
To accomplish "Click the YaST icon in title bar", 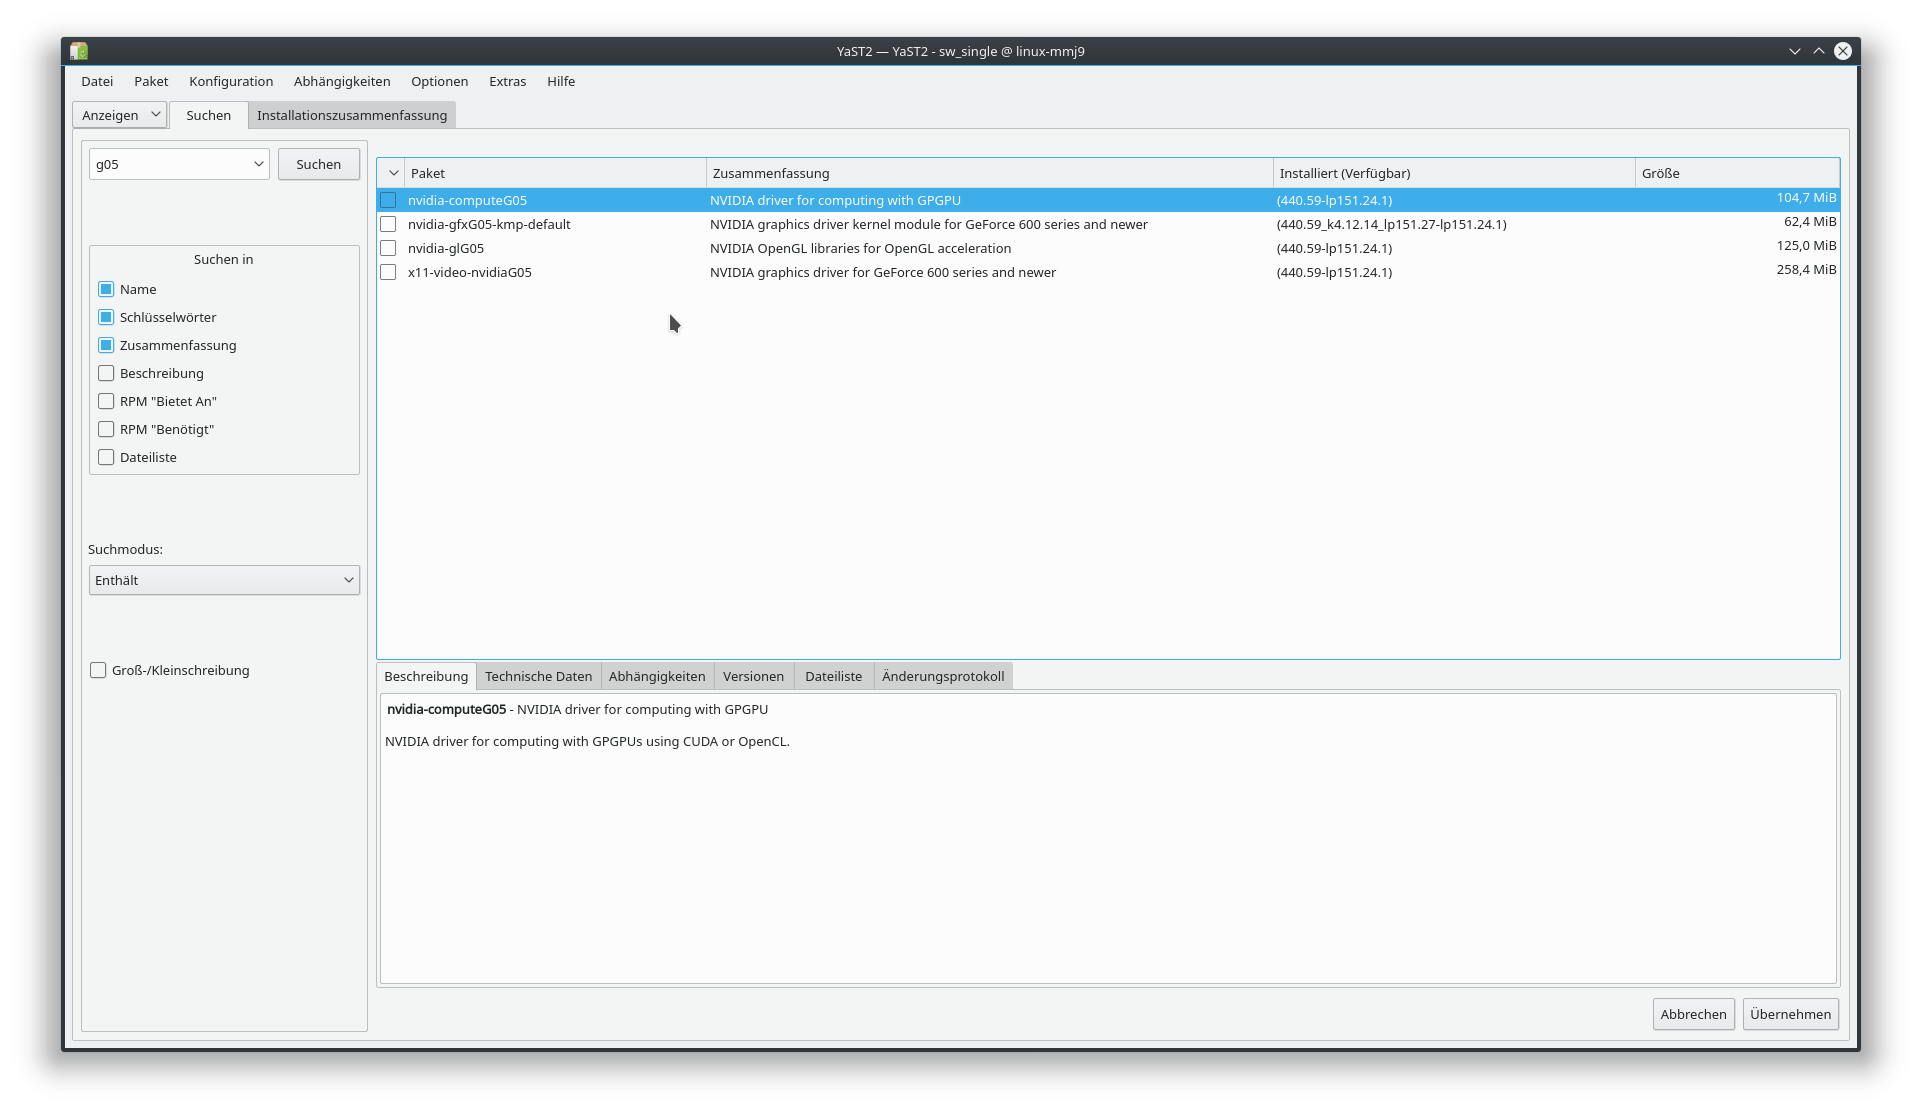I will [79, 51].
